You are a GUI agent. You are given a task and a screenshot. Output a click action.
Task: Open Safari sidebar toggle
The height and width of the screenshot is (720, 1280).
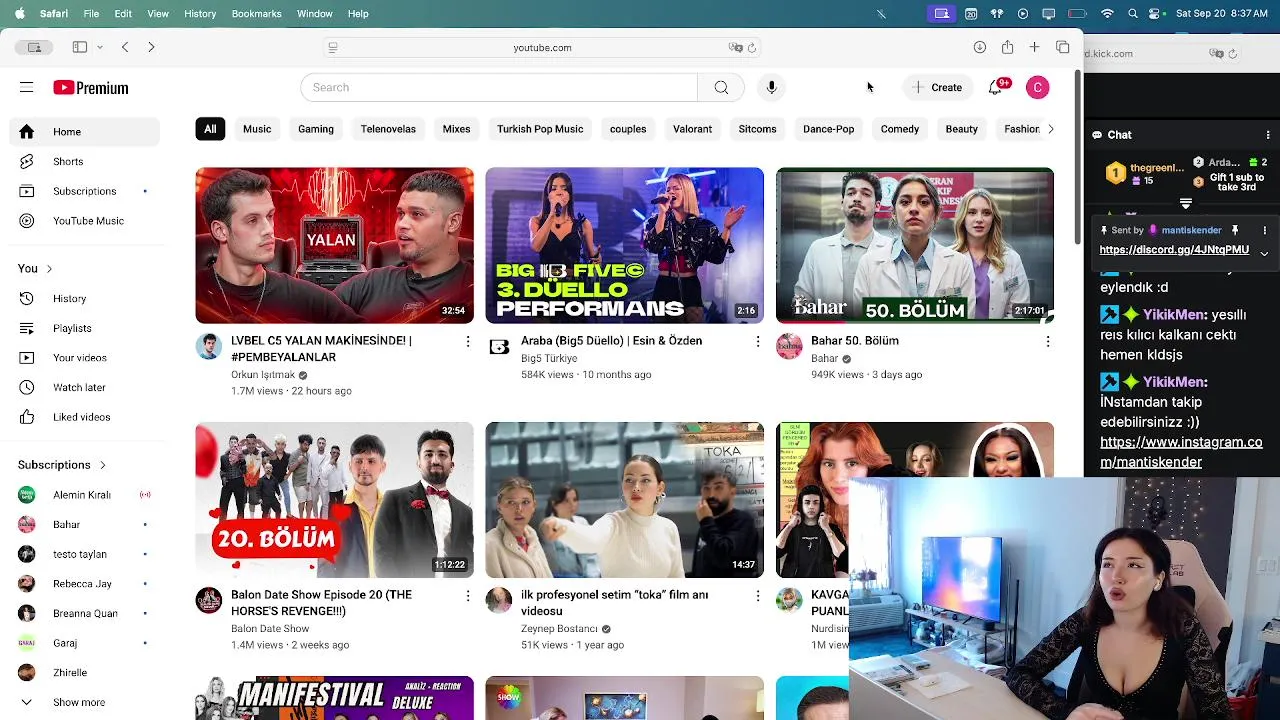click(x=80, y=47)
